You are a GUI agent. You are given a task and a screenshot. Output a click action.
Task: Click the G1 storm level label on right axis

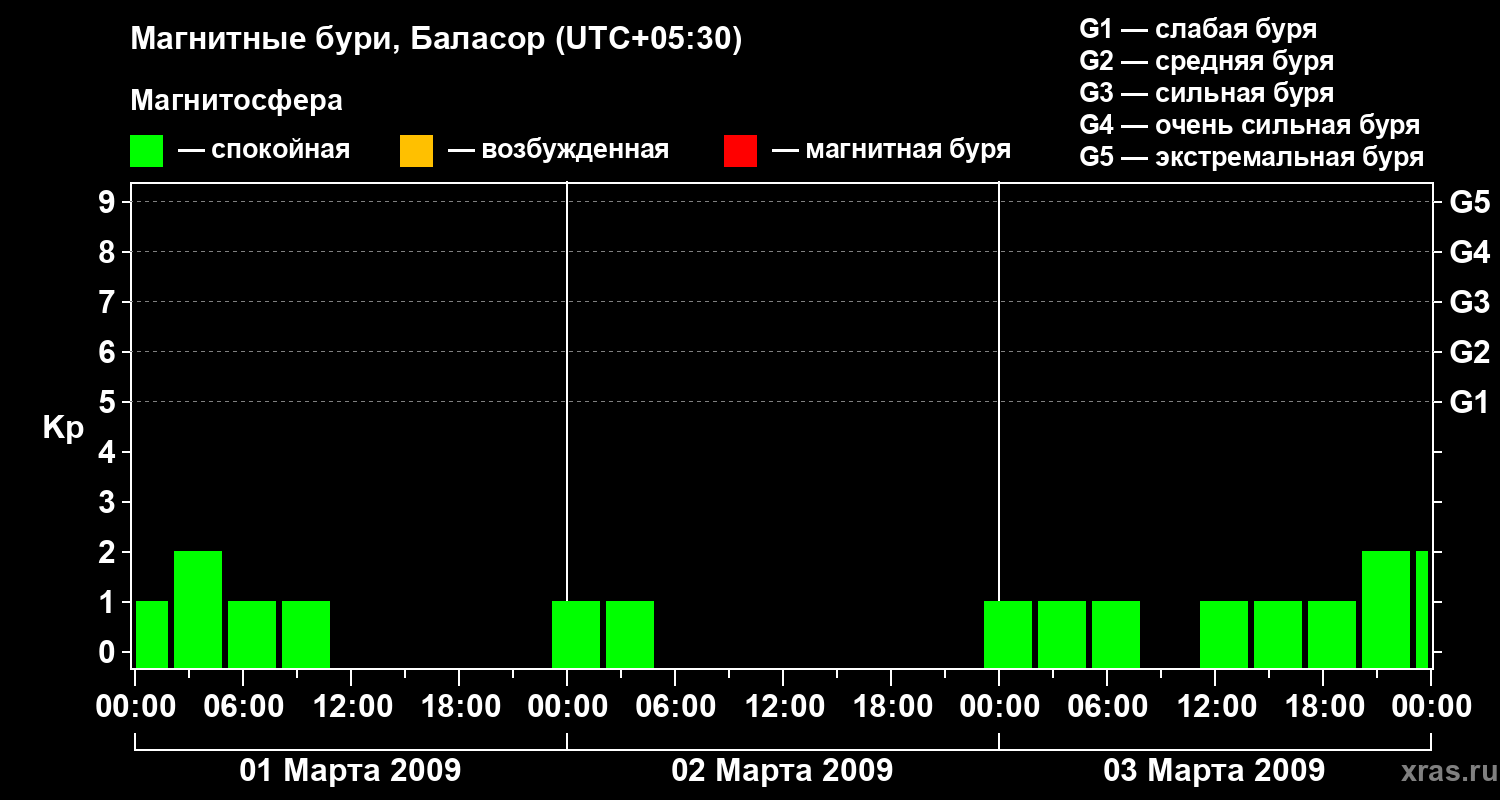click(x=1469, y=402)
